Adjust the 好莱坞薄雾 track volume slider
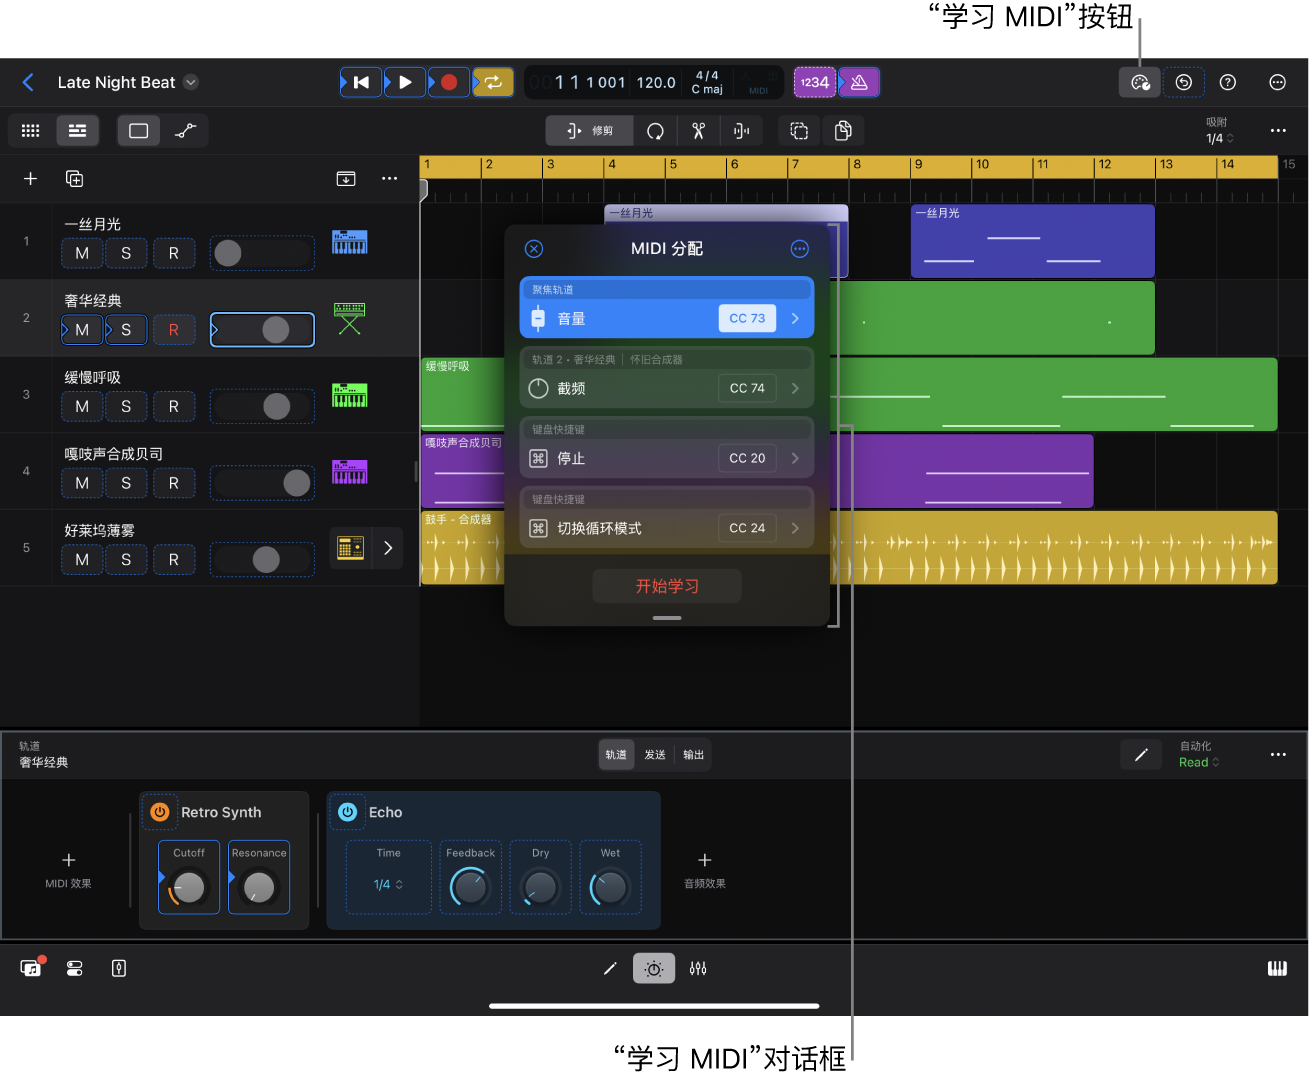1311x1076 pixels. click(262, 560)
